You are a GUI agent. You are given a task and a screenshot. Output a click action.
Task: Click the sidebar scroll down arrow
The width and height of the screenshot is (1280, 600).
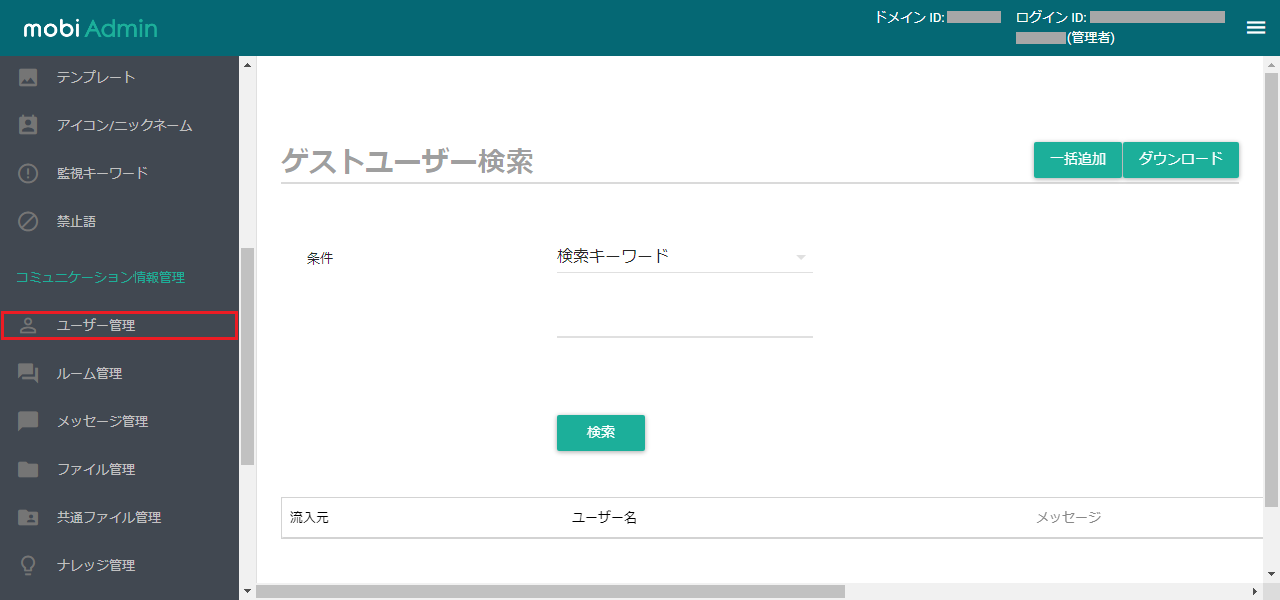[247, 592]
